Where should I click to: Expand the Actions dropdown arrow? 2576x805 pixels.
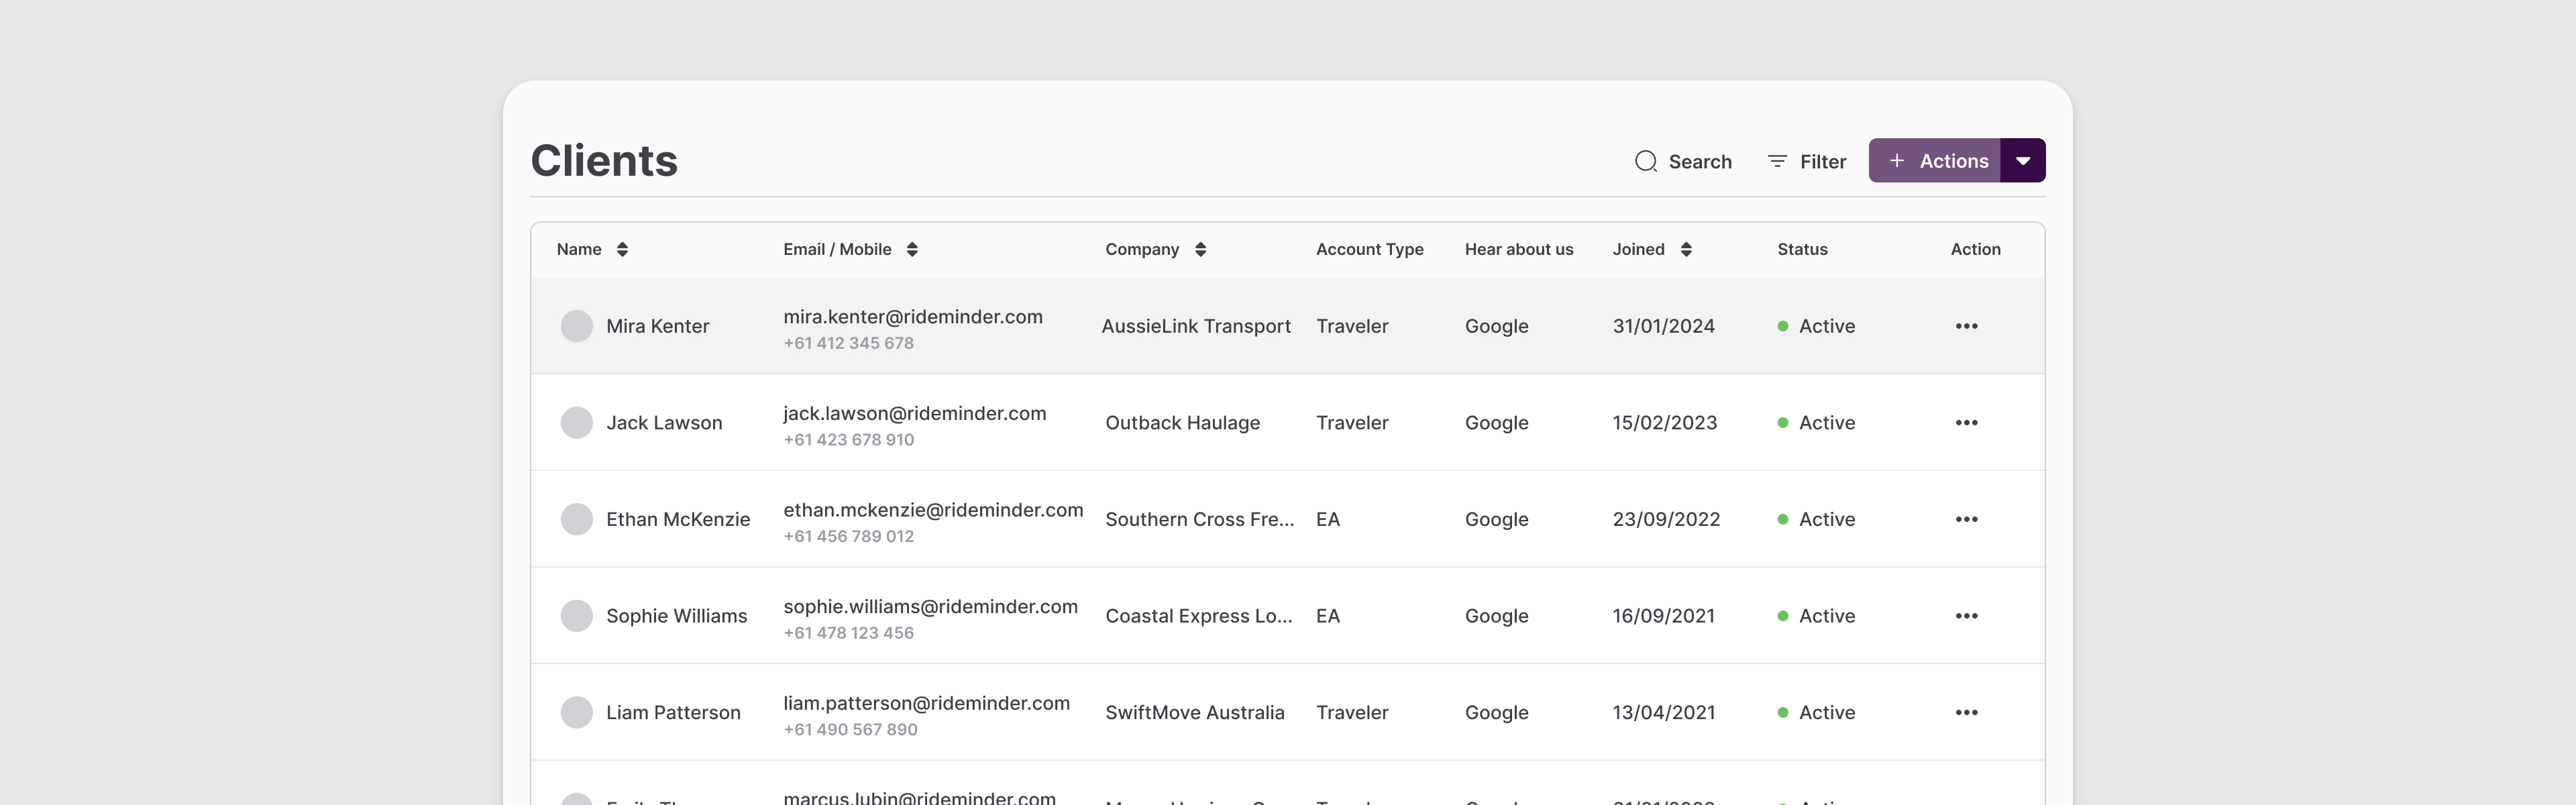coord(2022,161)
